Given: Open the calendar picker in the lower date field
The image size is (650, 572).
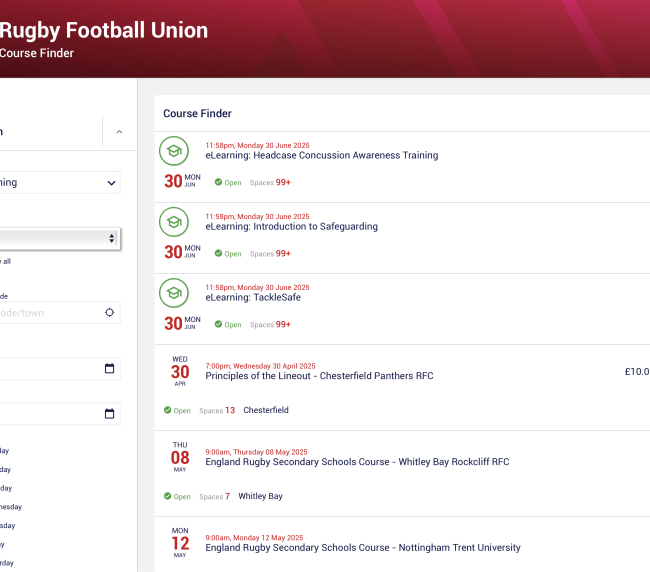Looking at the screenshot, I should [110, 414].
